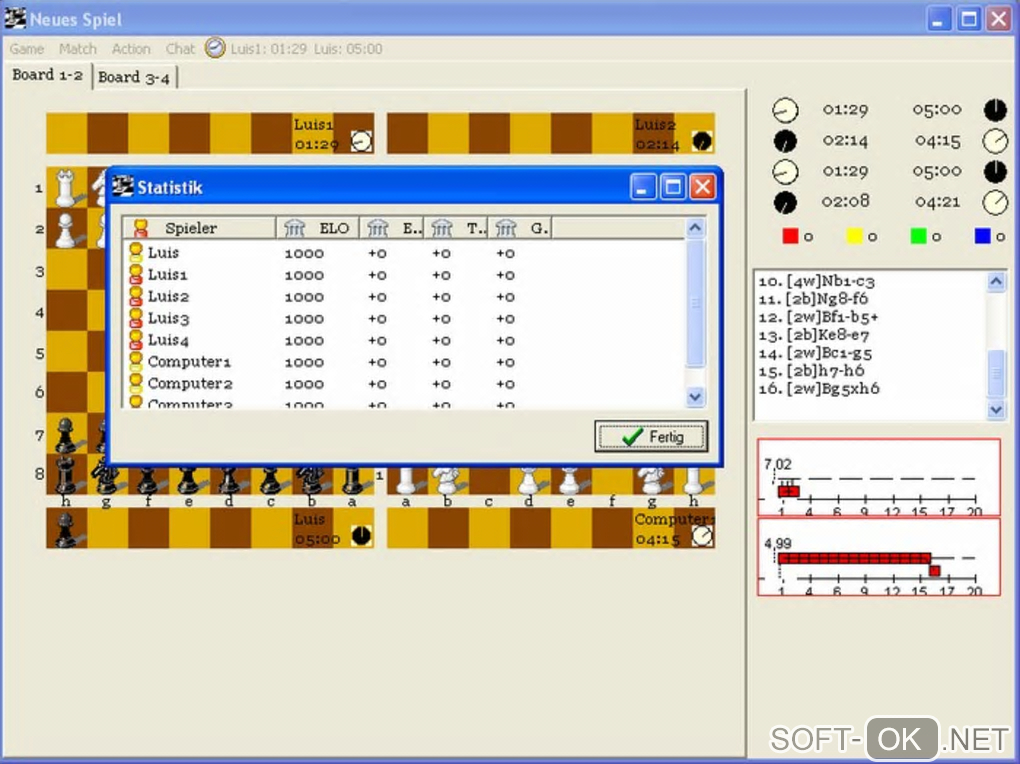Select move 13. [2b]Ke8-e7
Image resolution: width=1020 pixels, height=764 pixels.
pos(814,335)
